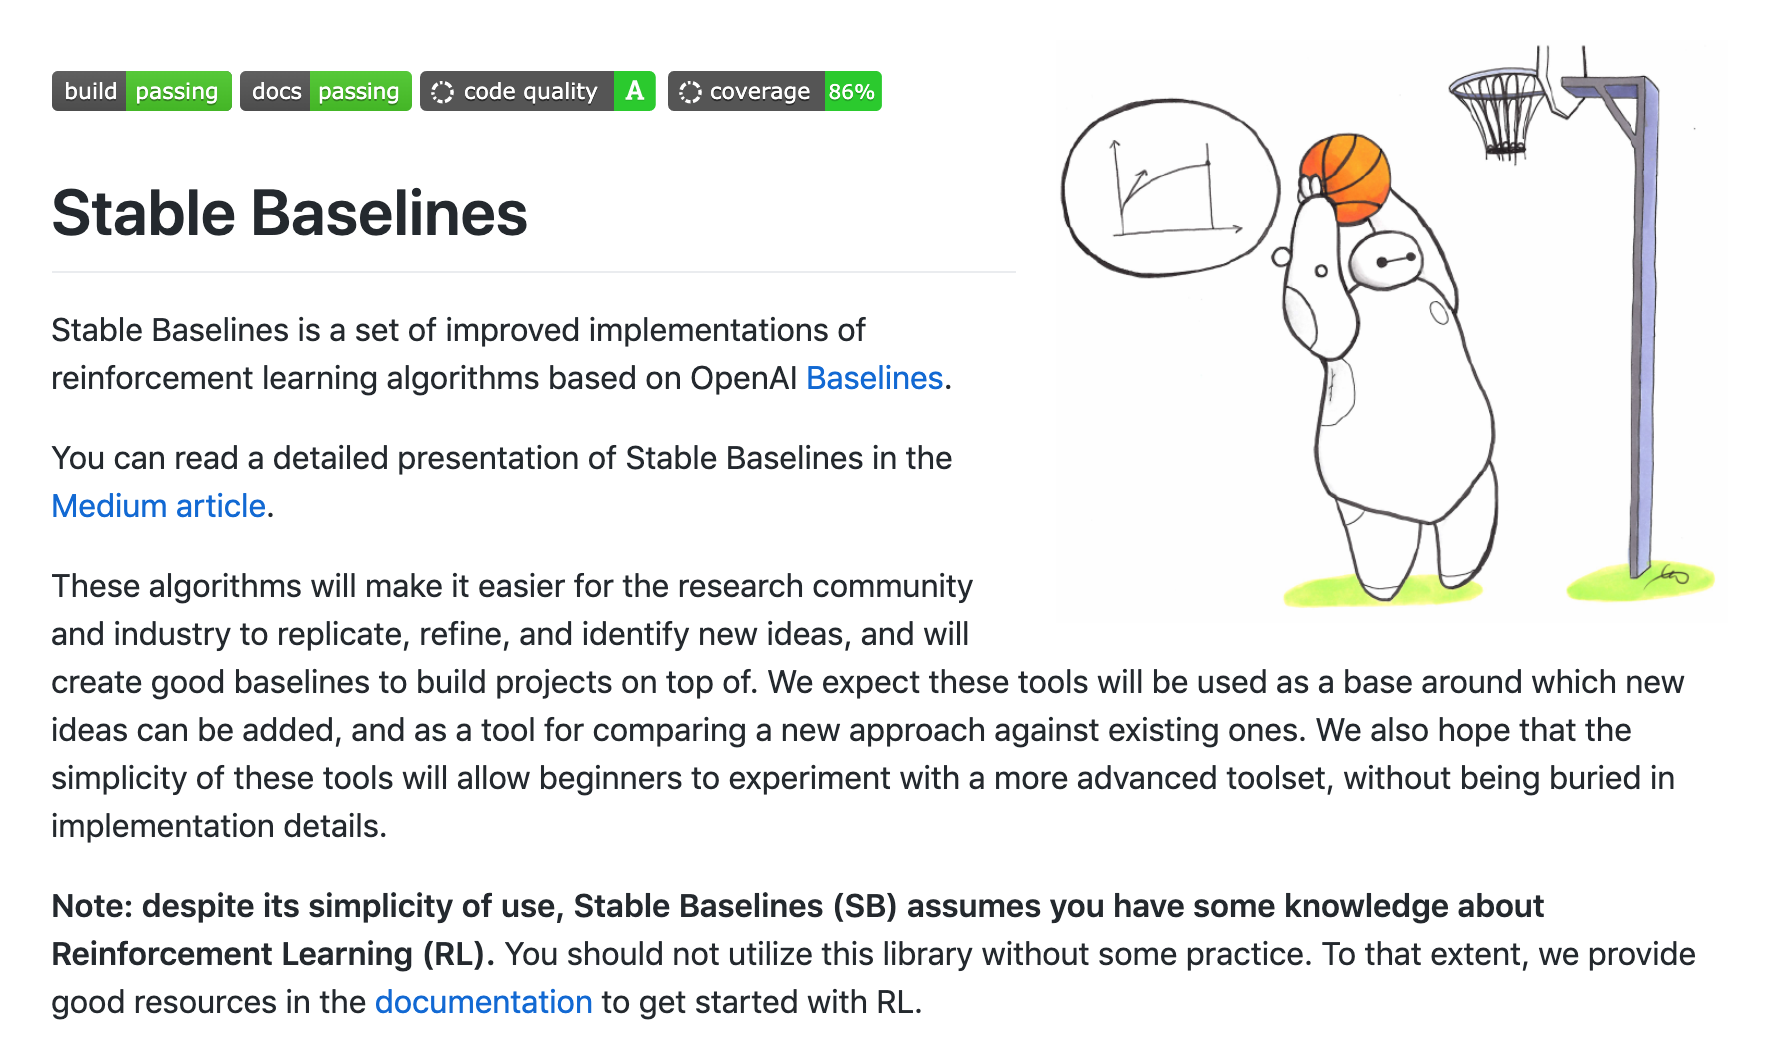1790x1058 pixels.
Task: Click the build passing badge
Action: pos(141,91)
